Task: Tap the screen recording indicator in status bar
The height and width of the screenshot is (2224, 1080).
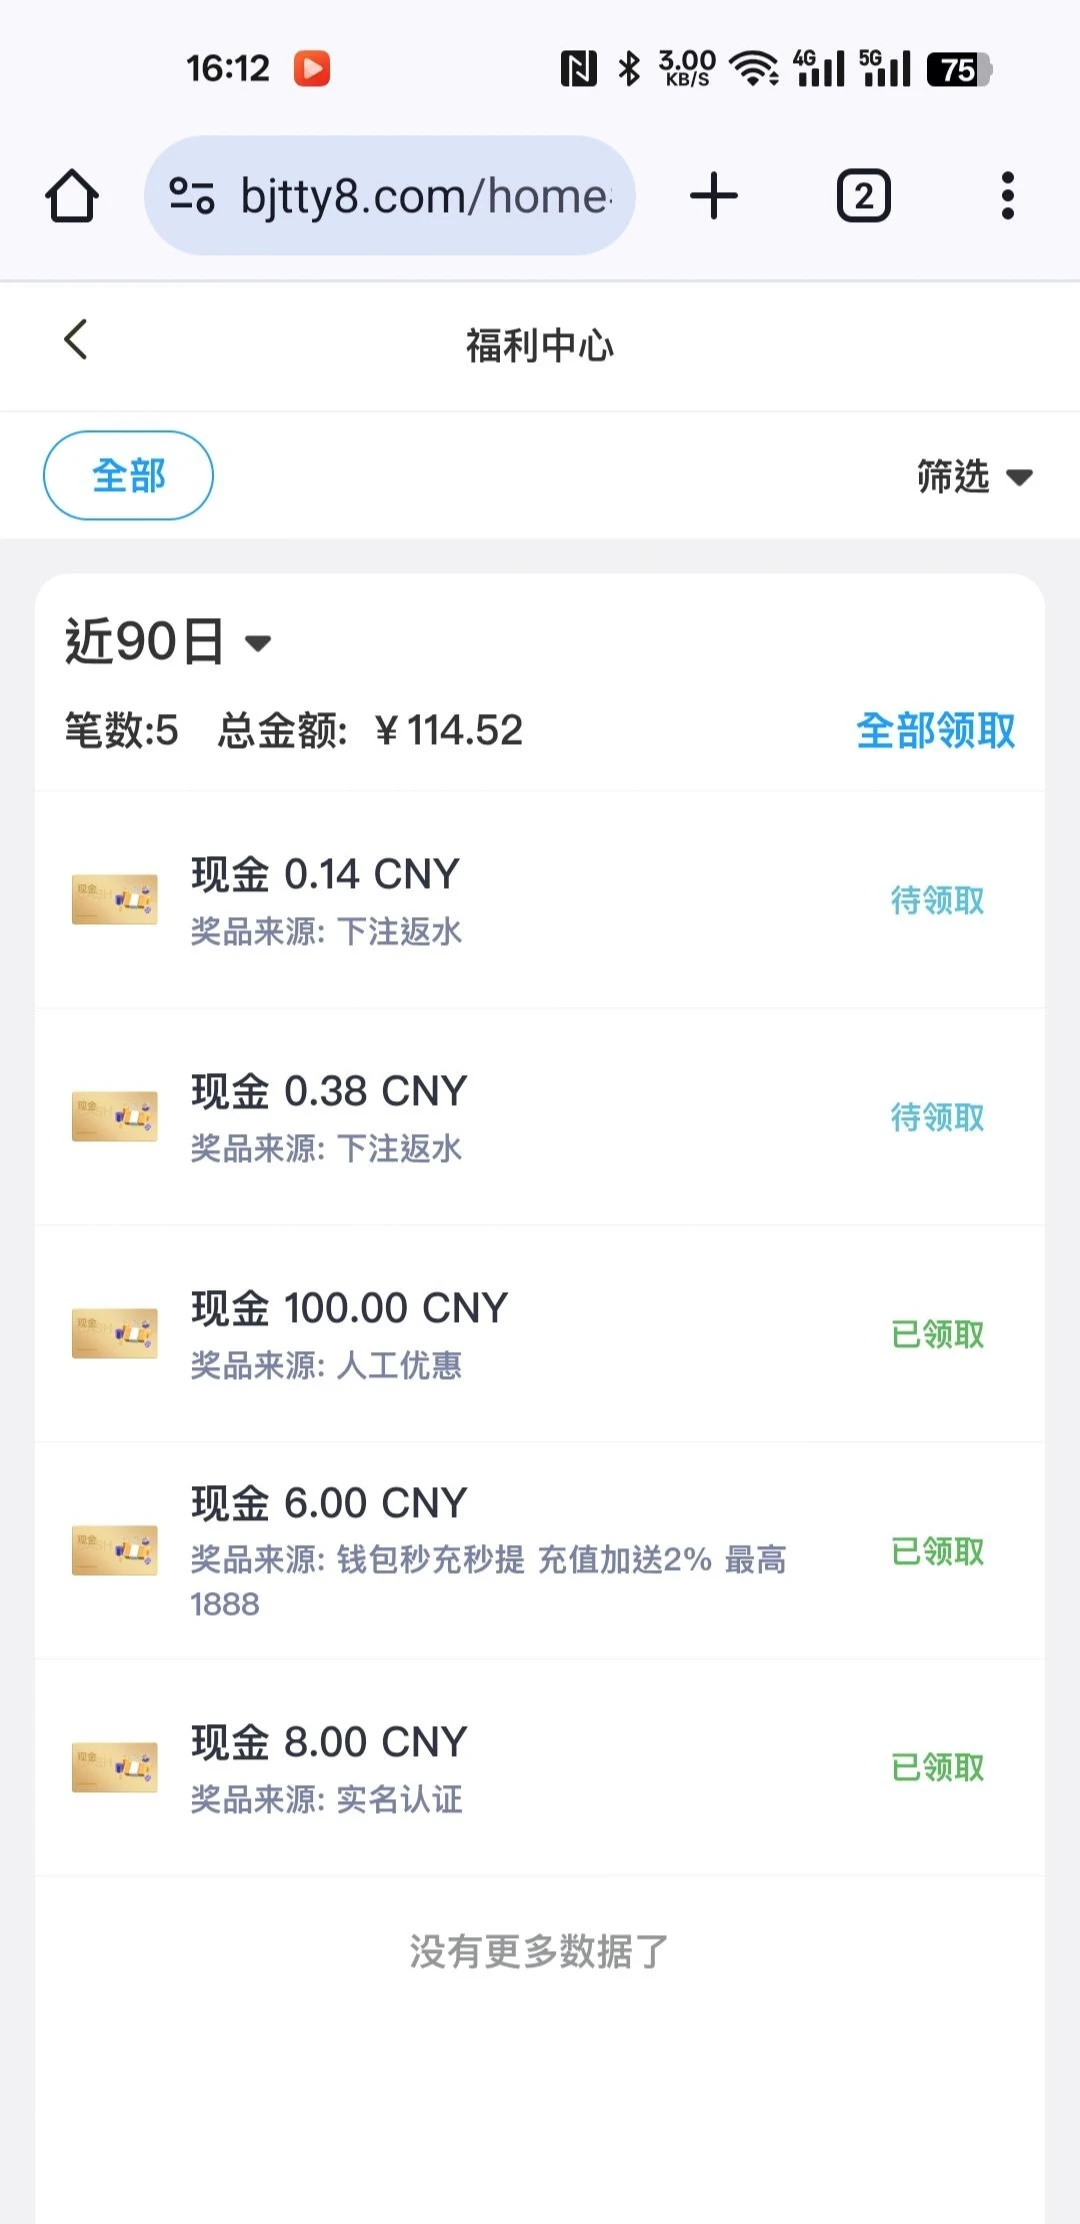Action: point(312,69)
